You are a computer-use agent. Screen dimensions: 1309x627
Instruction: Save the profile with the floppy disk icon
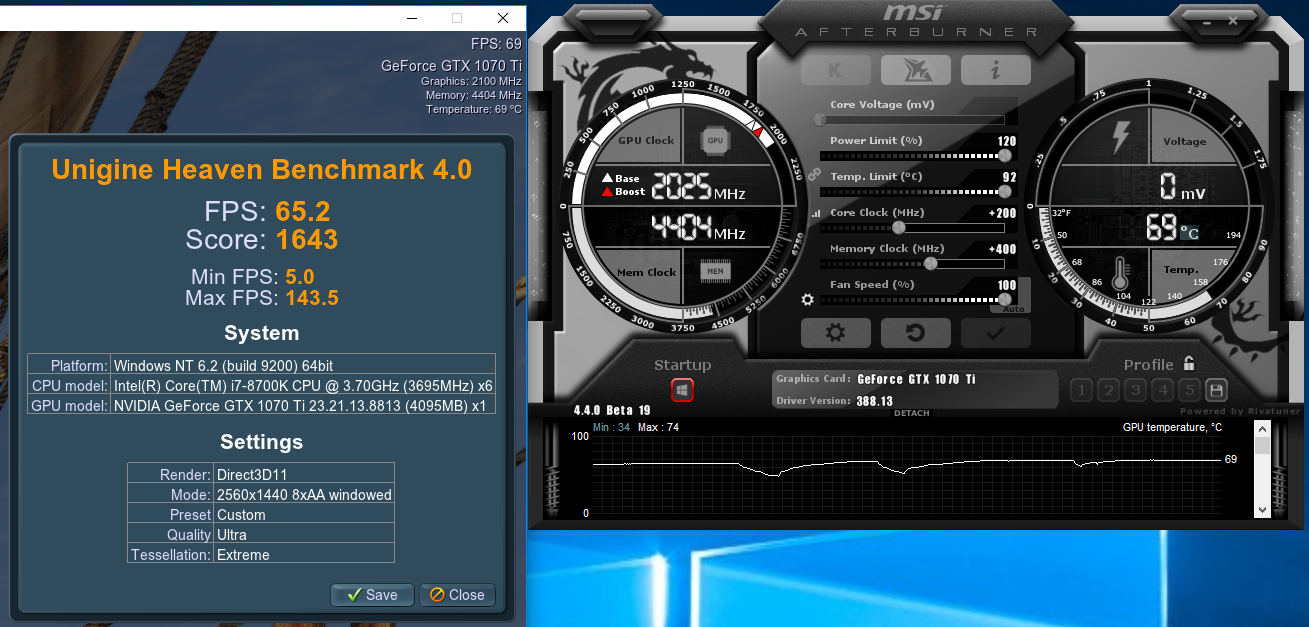[x=1216, y=390]
